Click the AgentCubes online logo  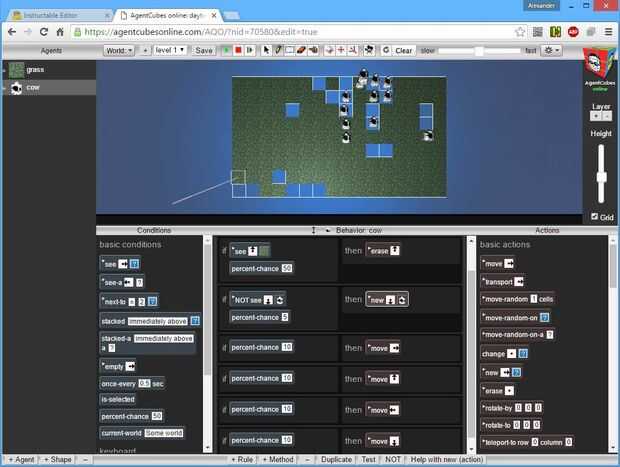[x=599, y=70]
